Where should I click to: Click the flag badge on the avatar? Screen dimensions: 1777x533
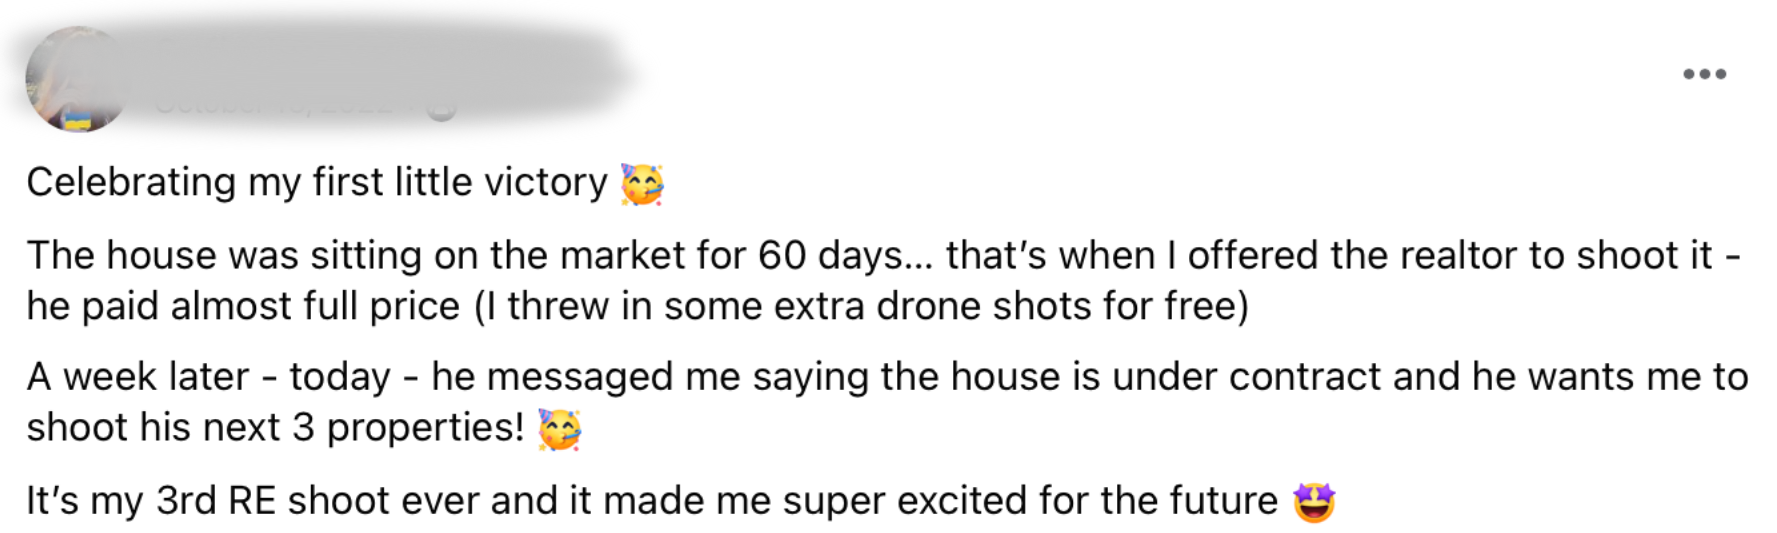point(76,122)
